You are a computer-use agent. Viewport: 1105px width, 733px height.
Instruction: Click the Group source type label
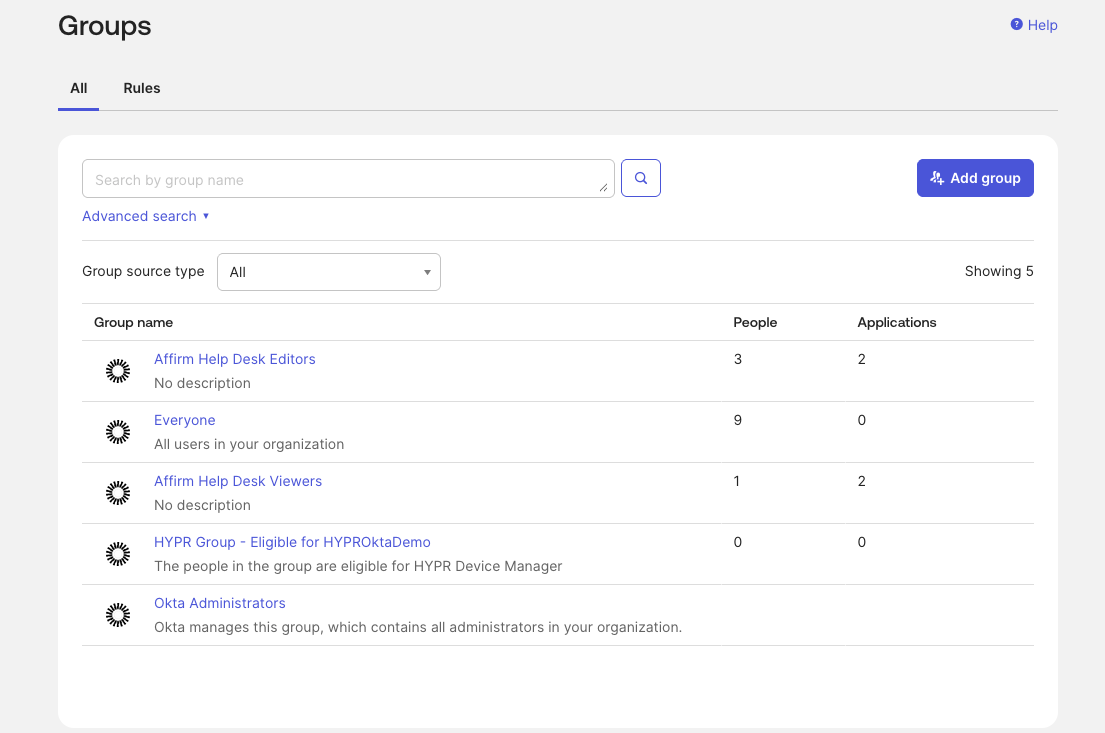point(143,271)
